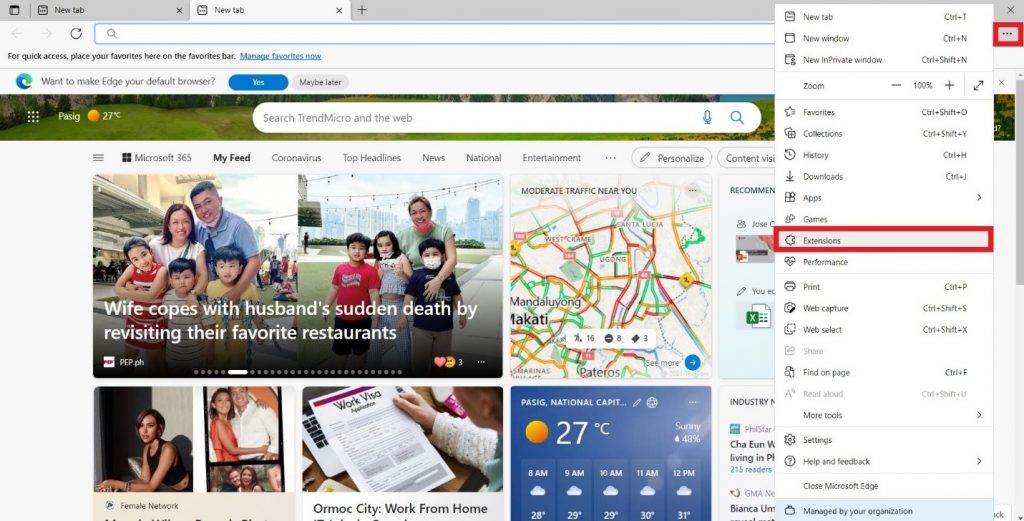1024x521 pixels.
Task: Enter full screen with the expand arrow icon
Action: [978, 86]
